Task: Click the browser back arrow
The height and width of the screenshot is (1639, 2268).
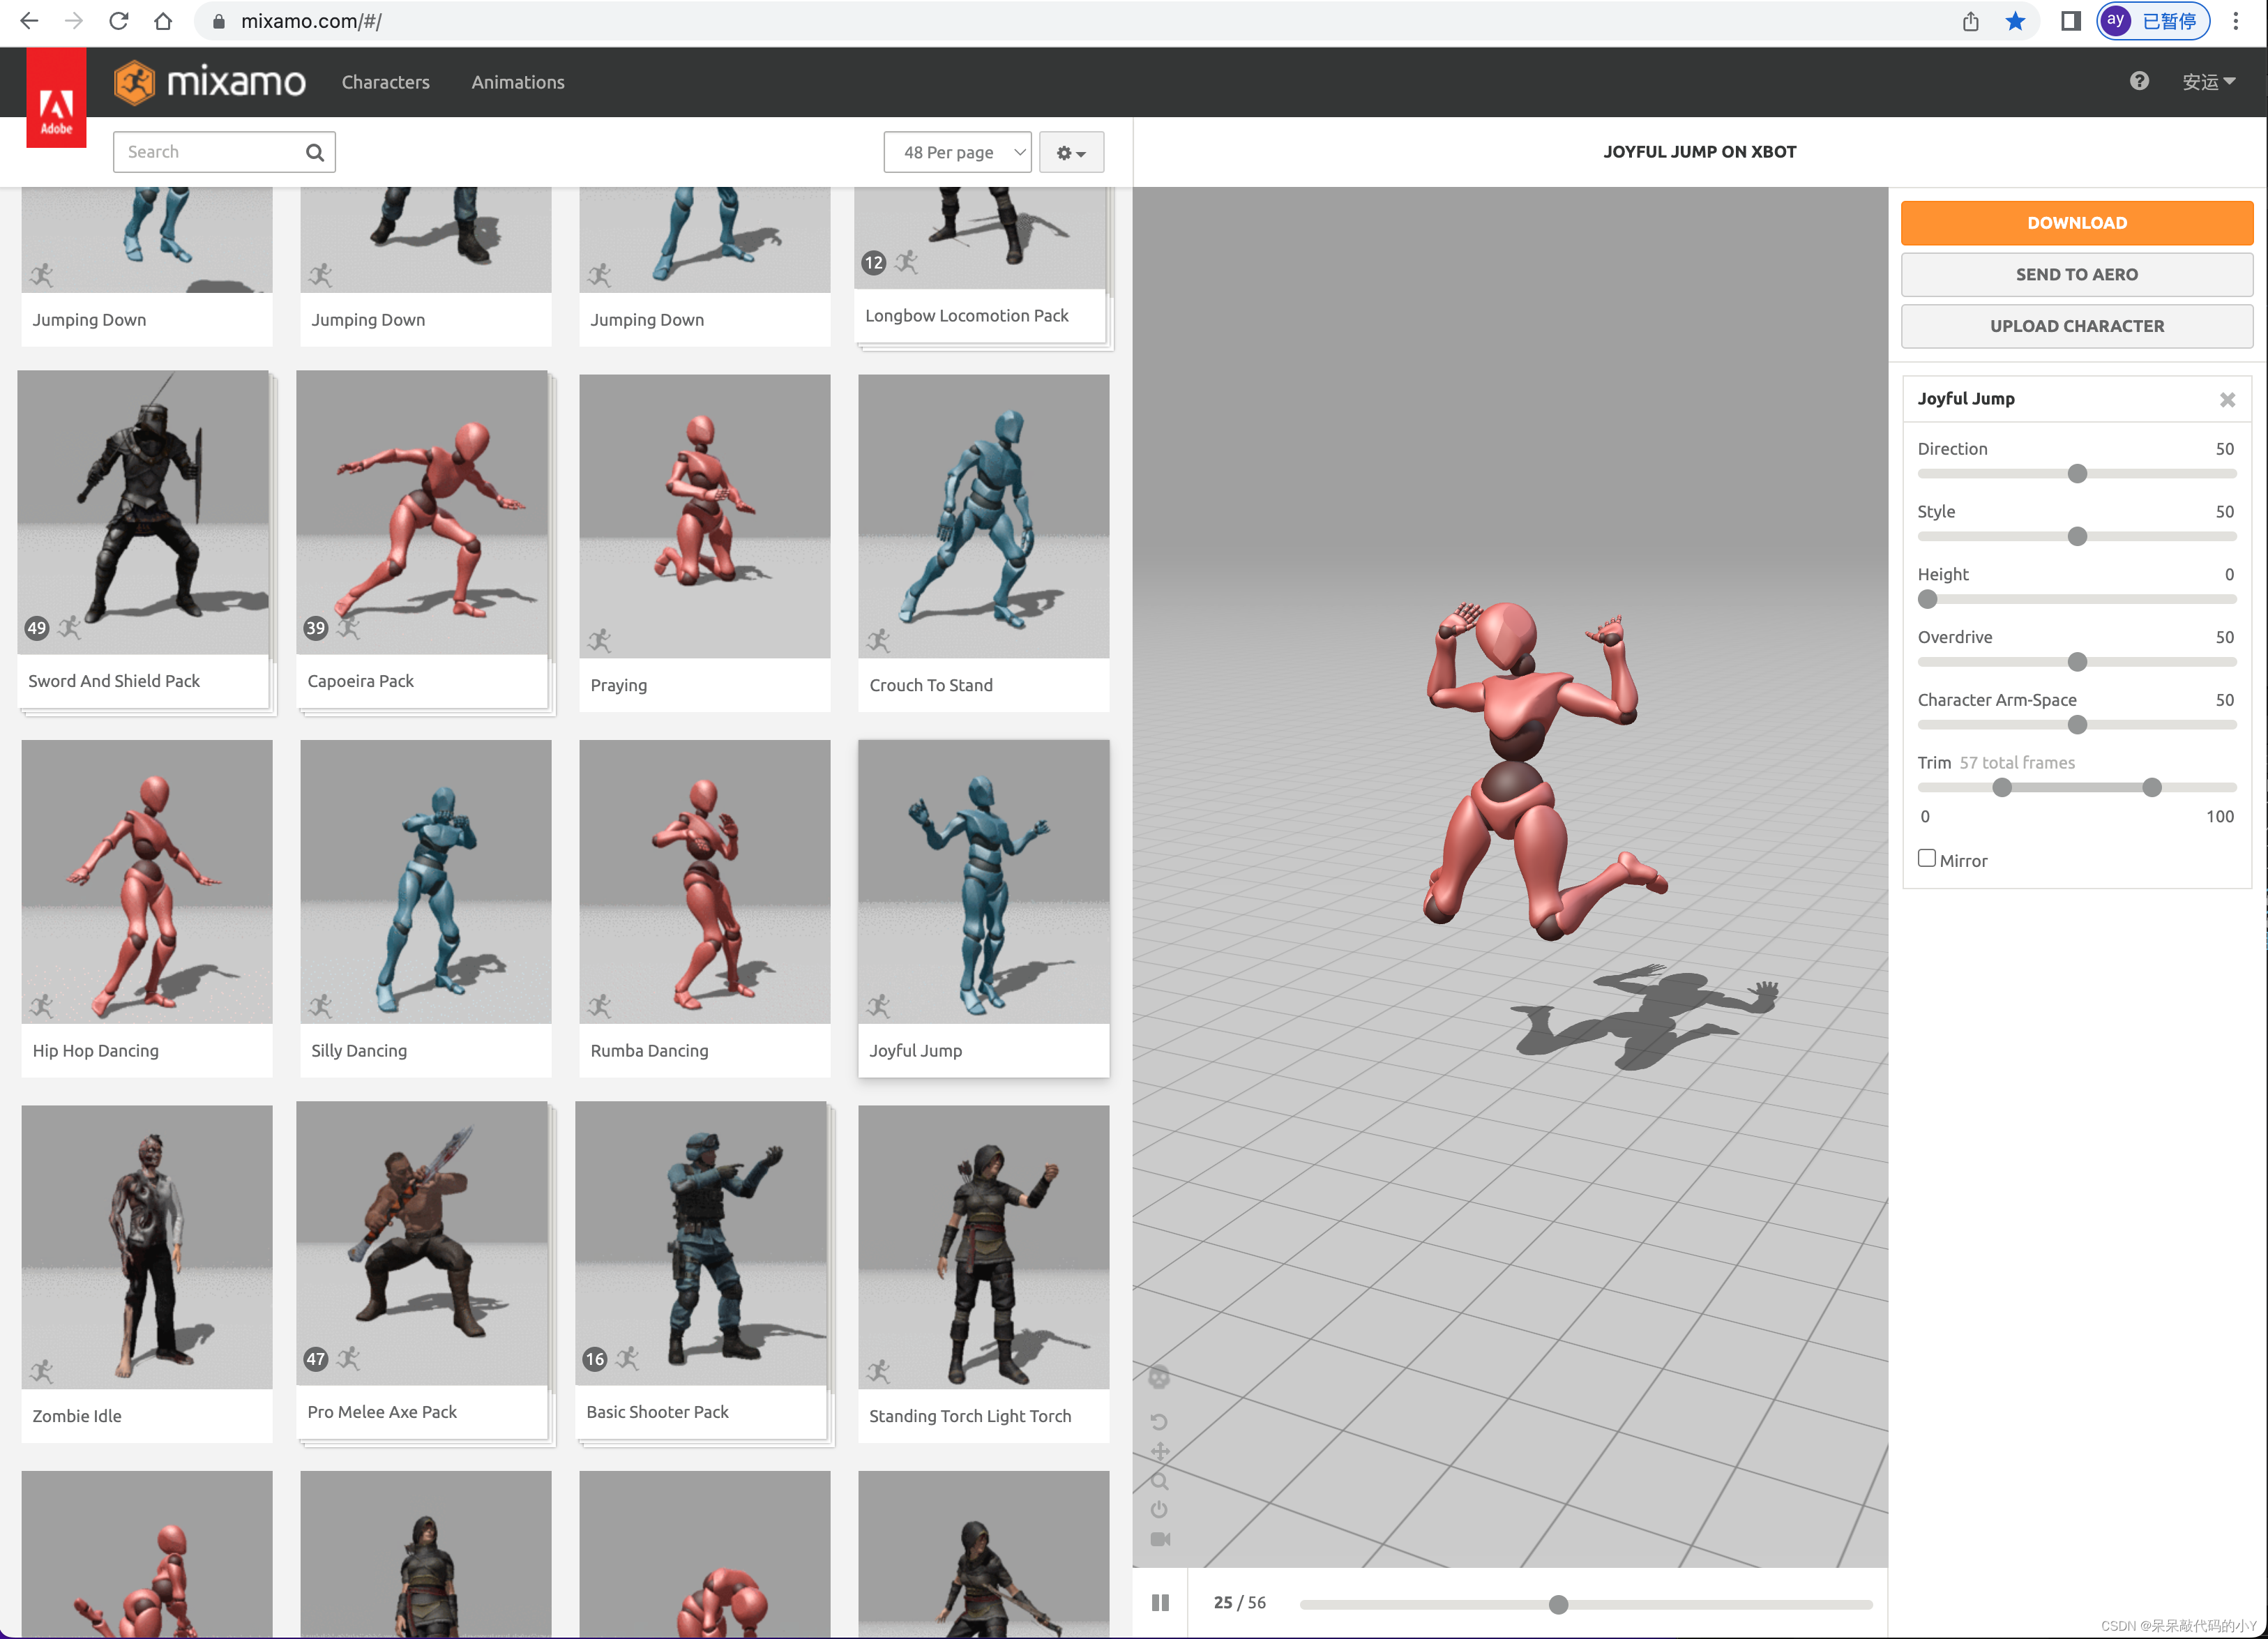Action: click(29, 21)
